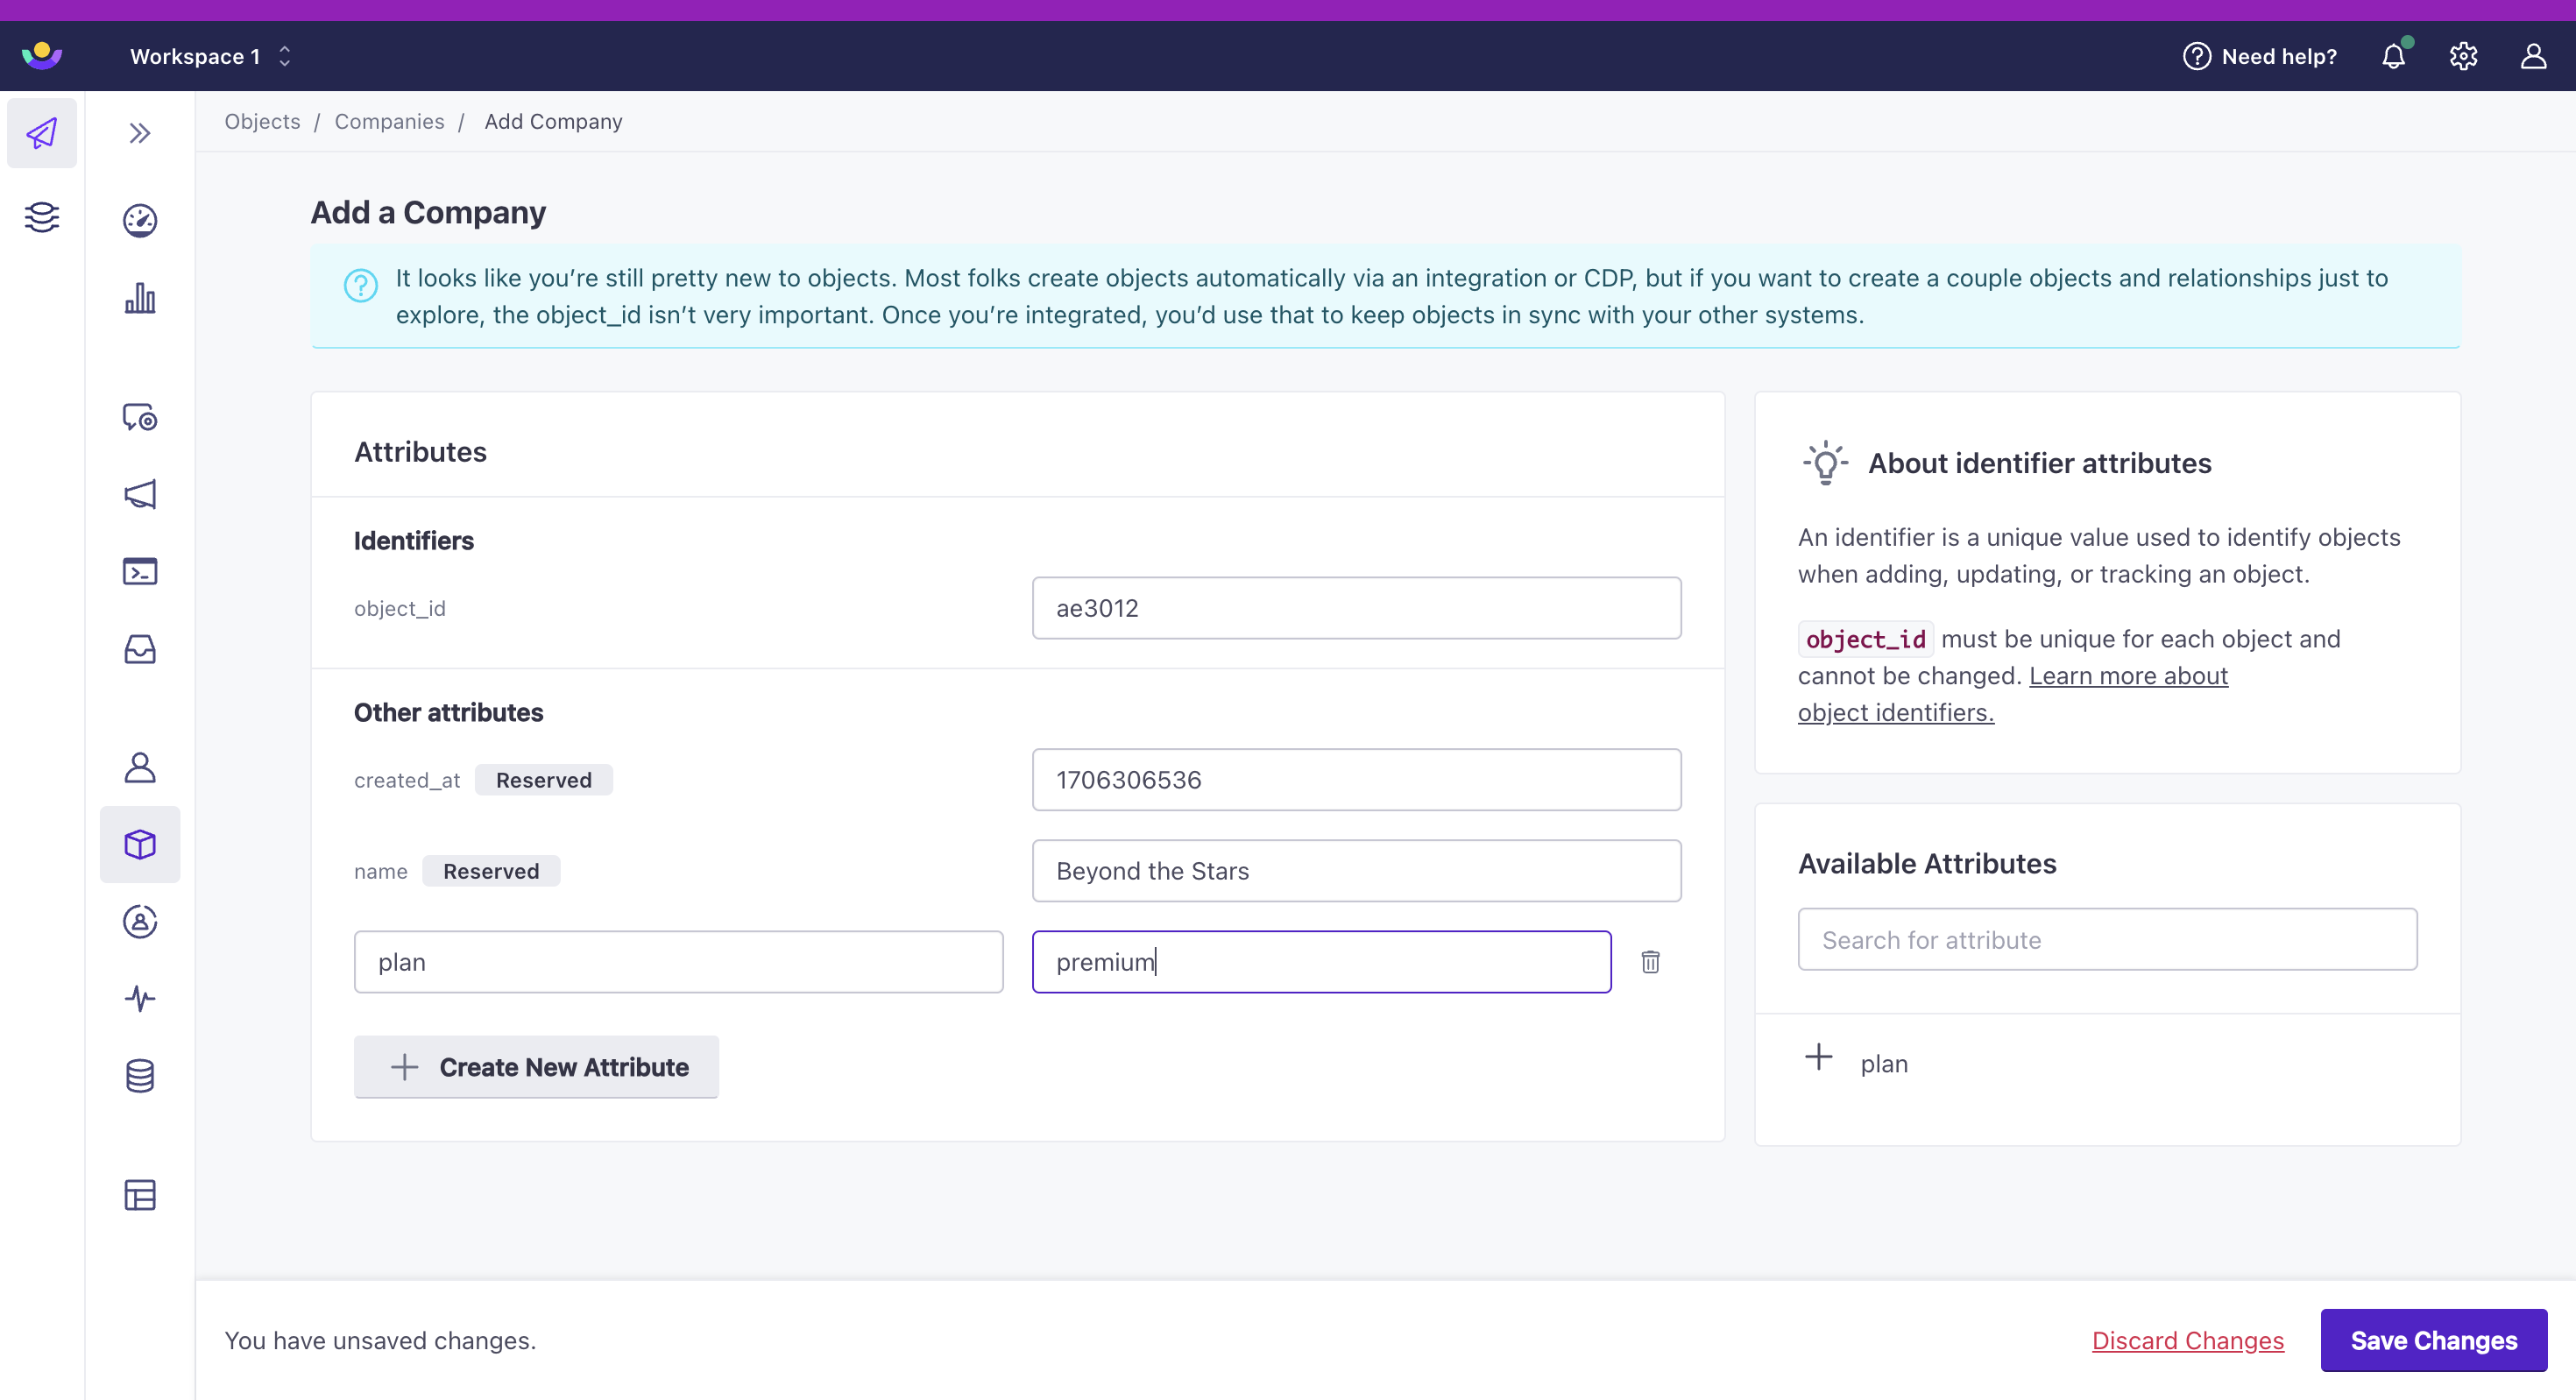This screenshot has width=2576, height=1400.
Task: Select the Objects breadcrumb menu item
Action: point(260,121)
